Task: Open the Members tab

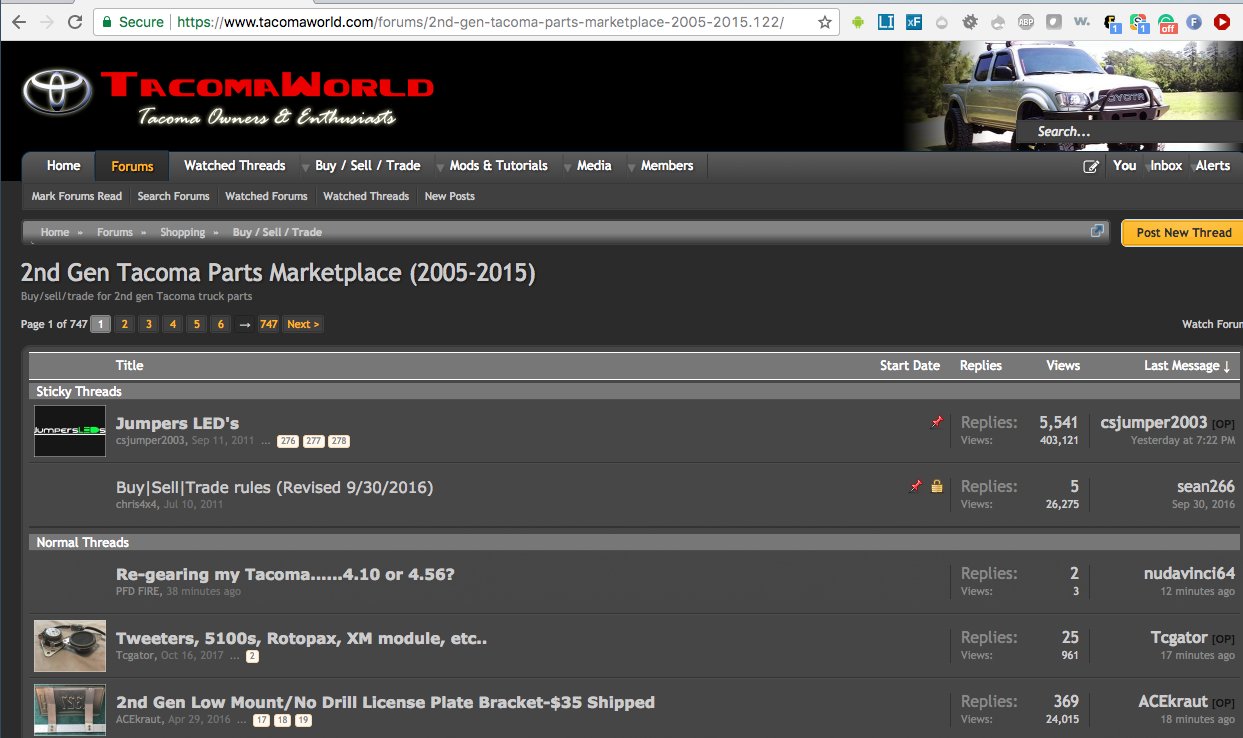Action: click(x=667, y=166)
